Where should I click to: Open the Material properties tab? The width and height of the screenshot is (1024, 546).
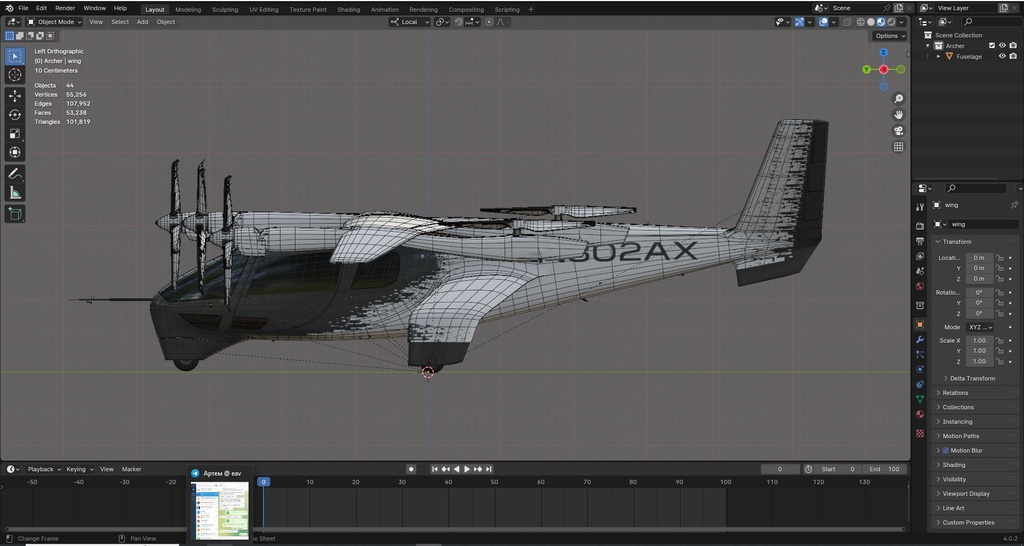(x=920, y=414)
